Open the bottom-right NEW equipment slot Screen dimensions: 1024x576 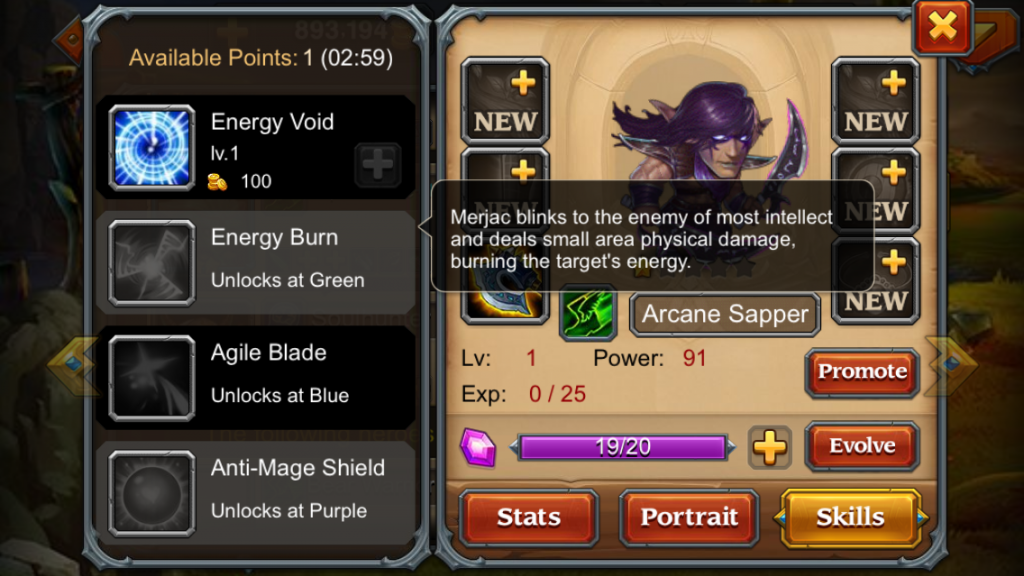click(875, 282)
